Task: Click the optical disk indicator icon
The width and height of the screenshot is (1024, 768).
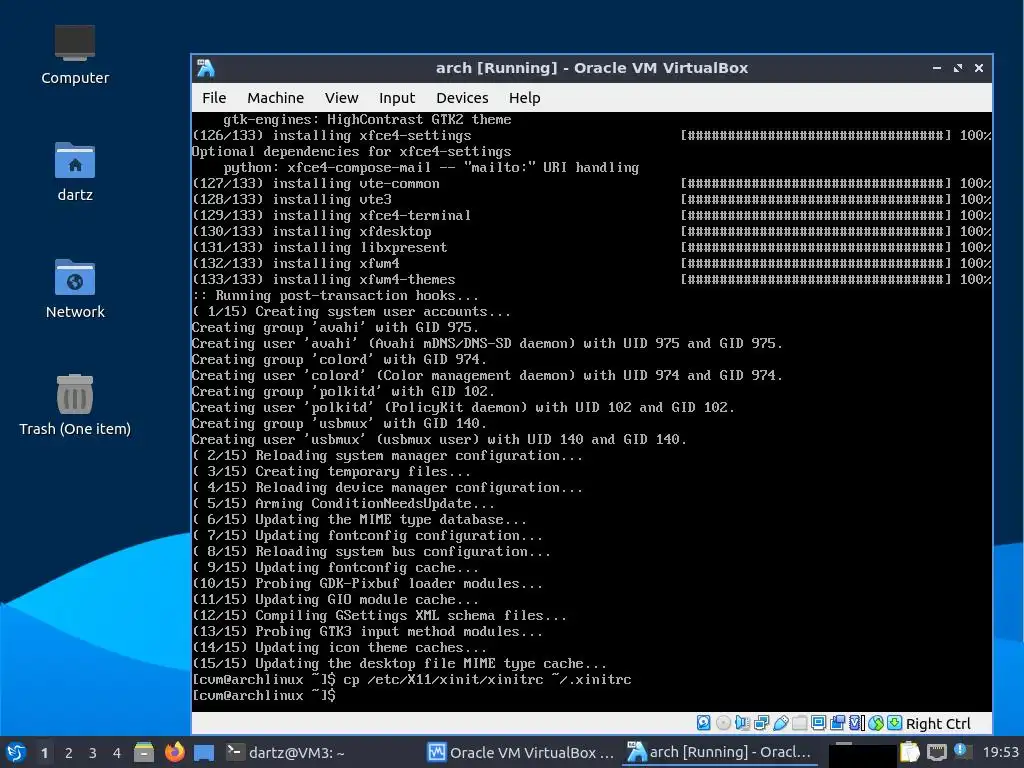Action: [x=724, y=723]
